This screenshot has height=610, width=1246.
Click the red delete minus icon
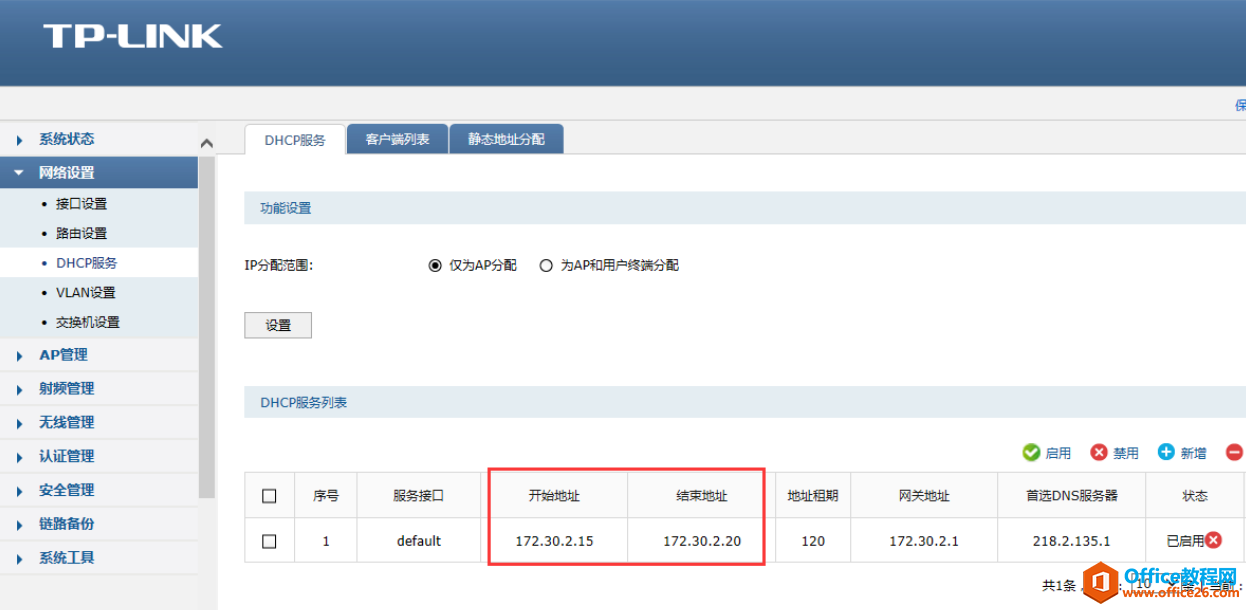tap(1234, 453)
